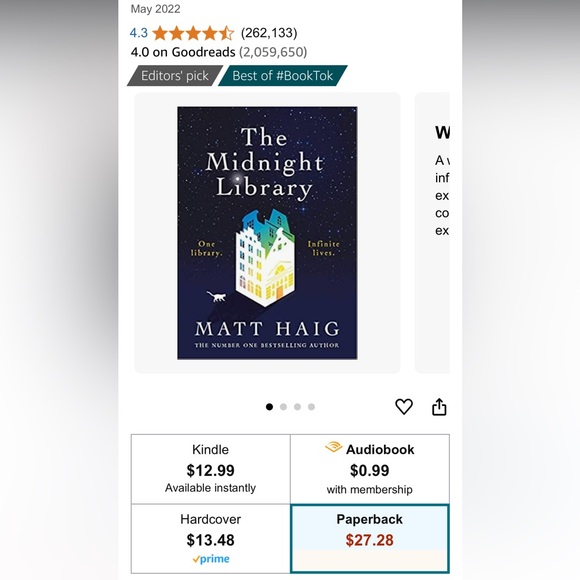Tap the Editors' pick badge

click(x=175, y=75)
